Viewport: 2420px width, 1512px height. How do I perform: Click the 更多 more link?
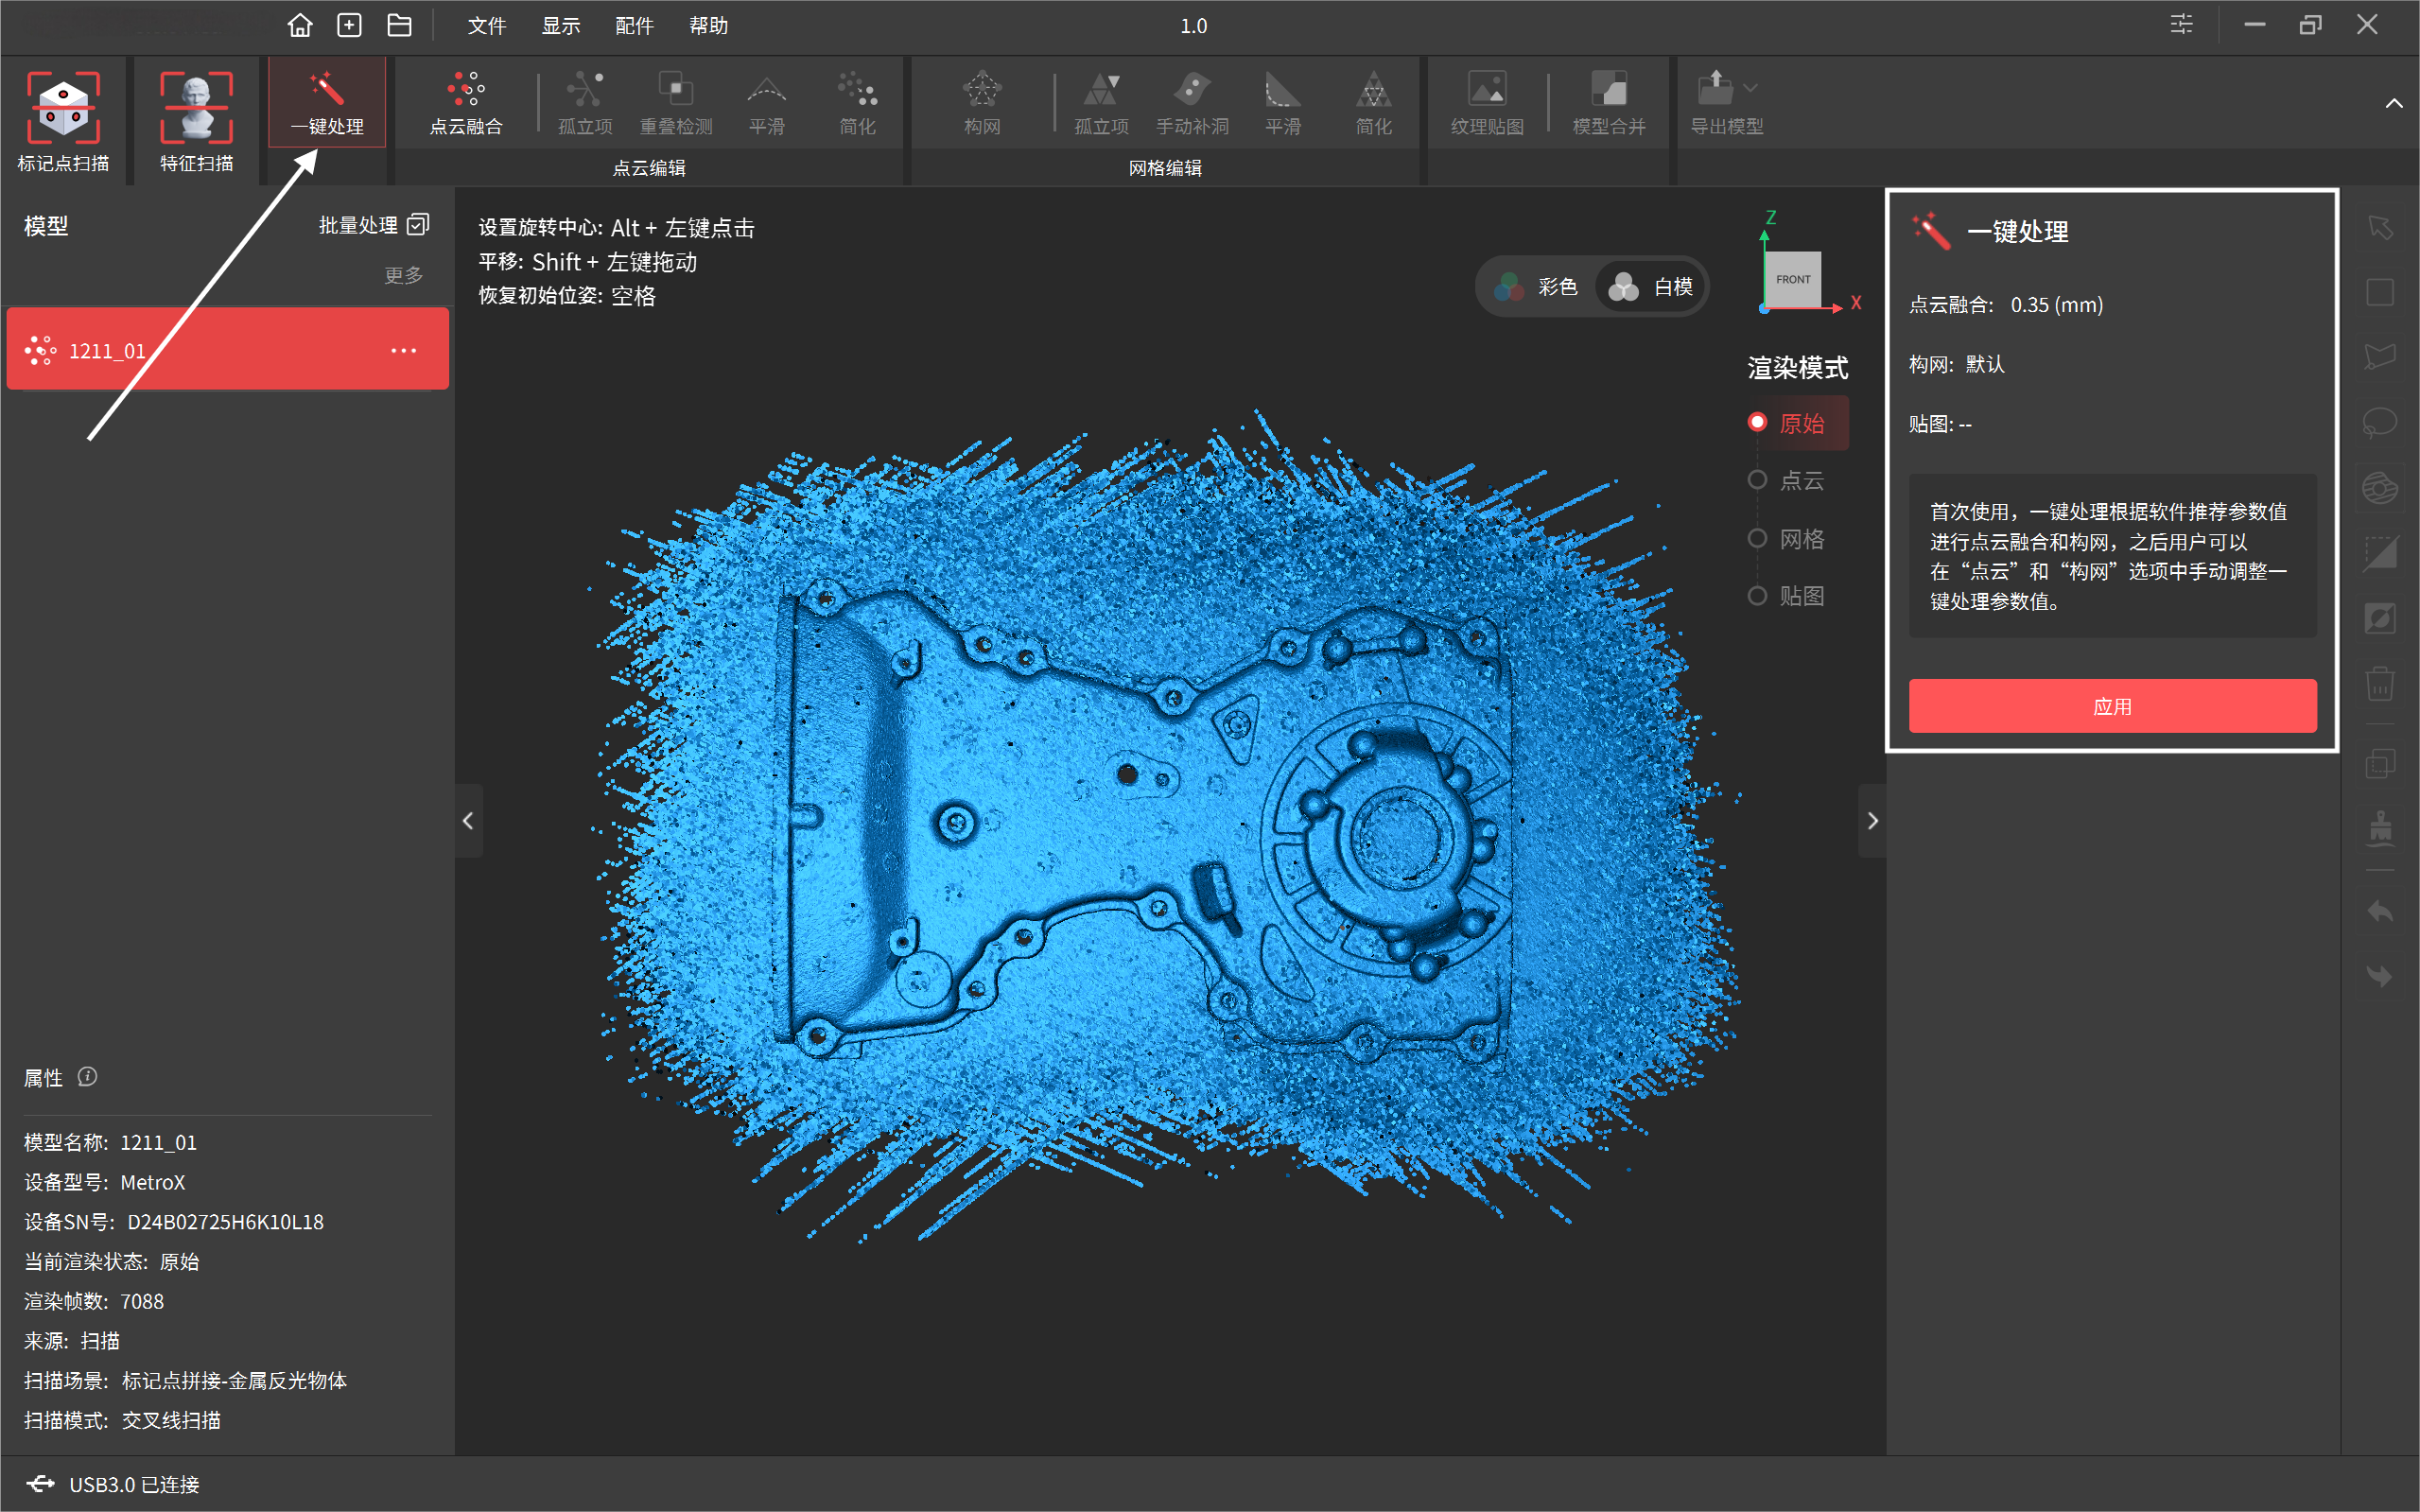[404, 275]
